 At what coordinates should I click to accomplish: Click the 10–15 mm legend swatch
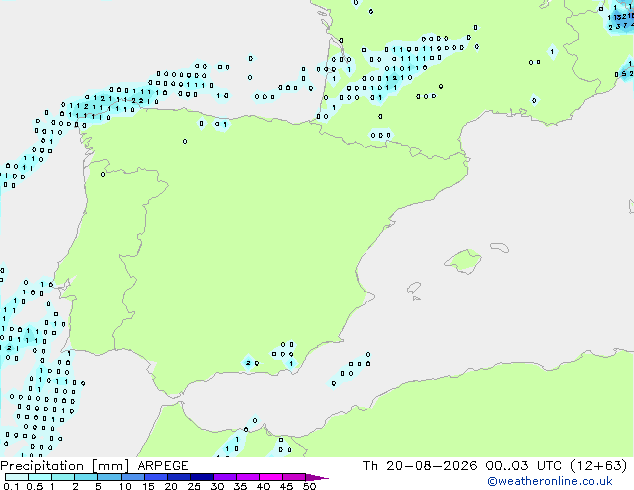pyautogui.click(x=133, y=477)
